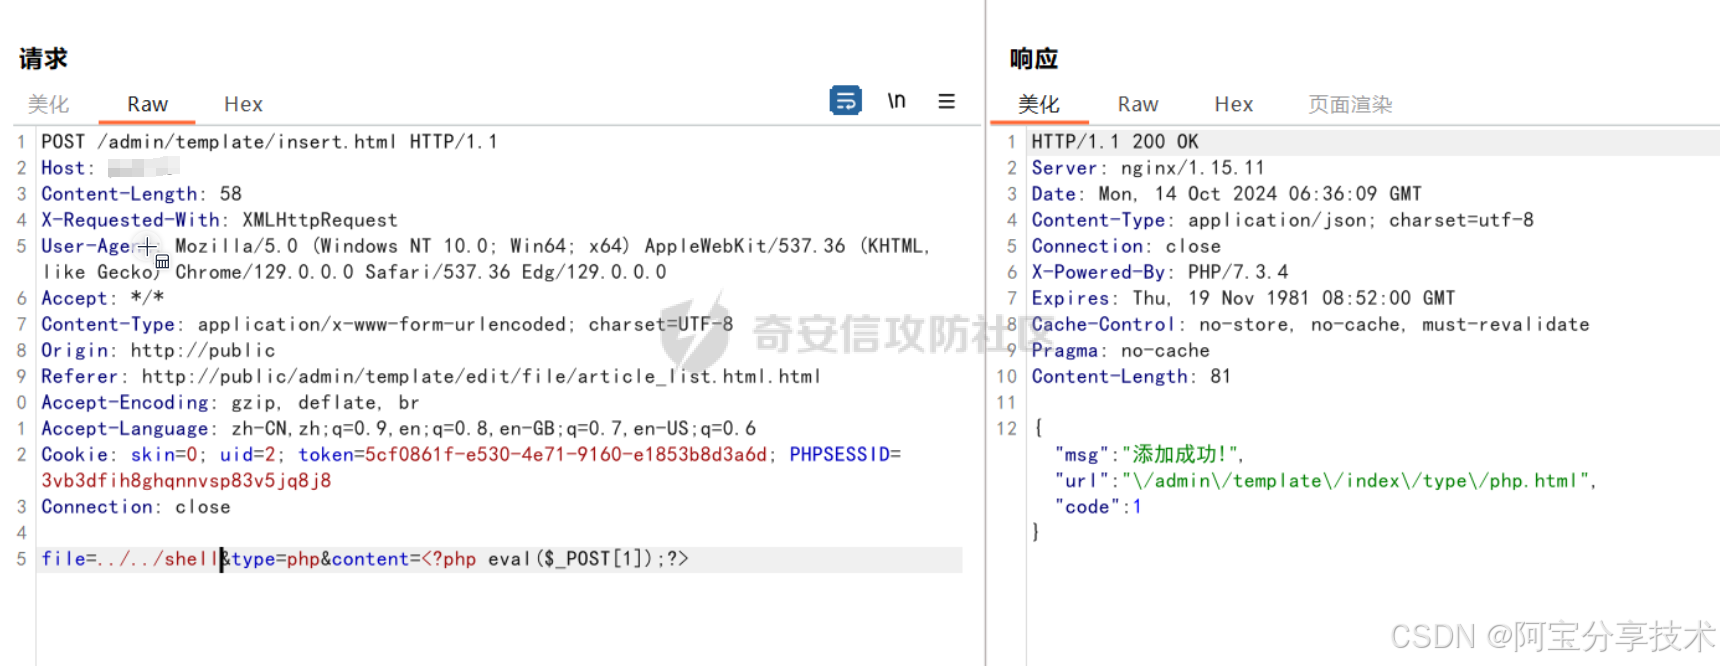The image size is (1720, 666).
Task: Click the Server: nginx/1.15.11 header
Action: 1148,168
